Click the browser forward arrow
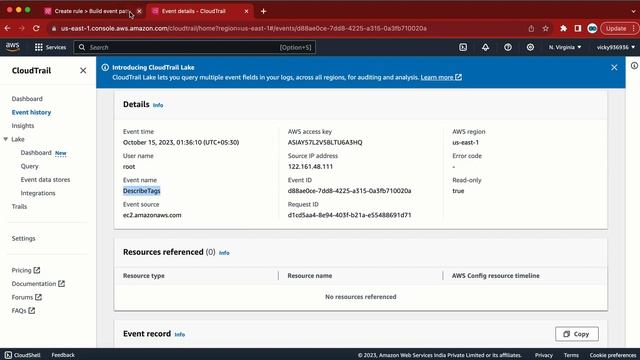This screenshot has width=640, height=360. pos(22,28)
